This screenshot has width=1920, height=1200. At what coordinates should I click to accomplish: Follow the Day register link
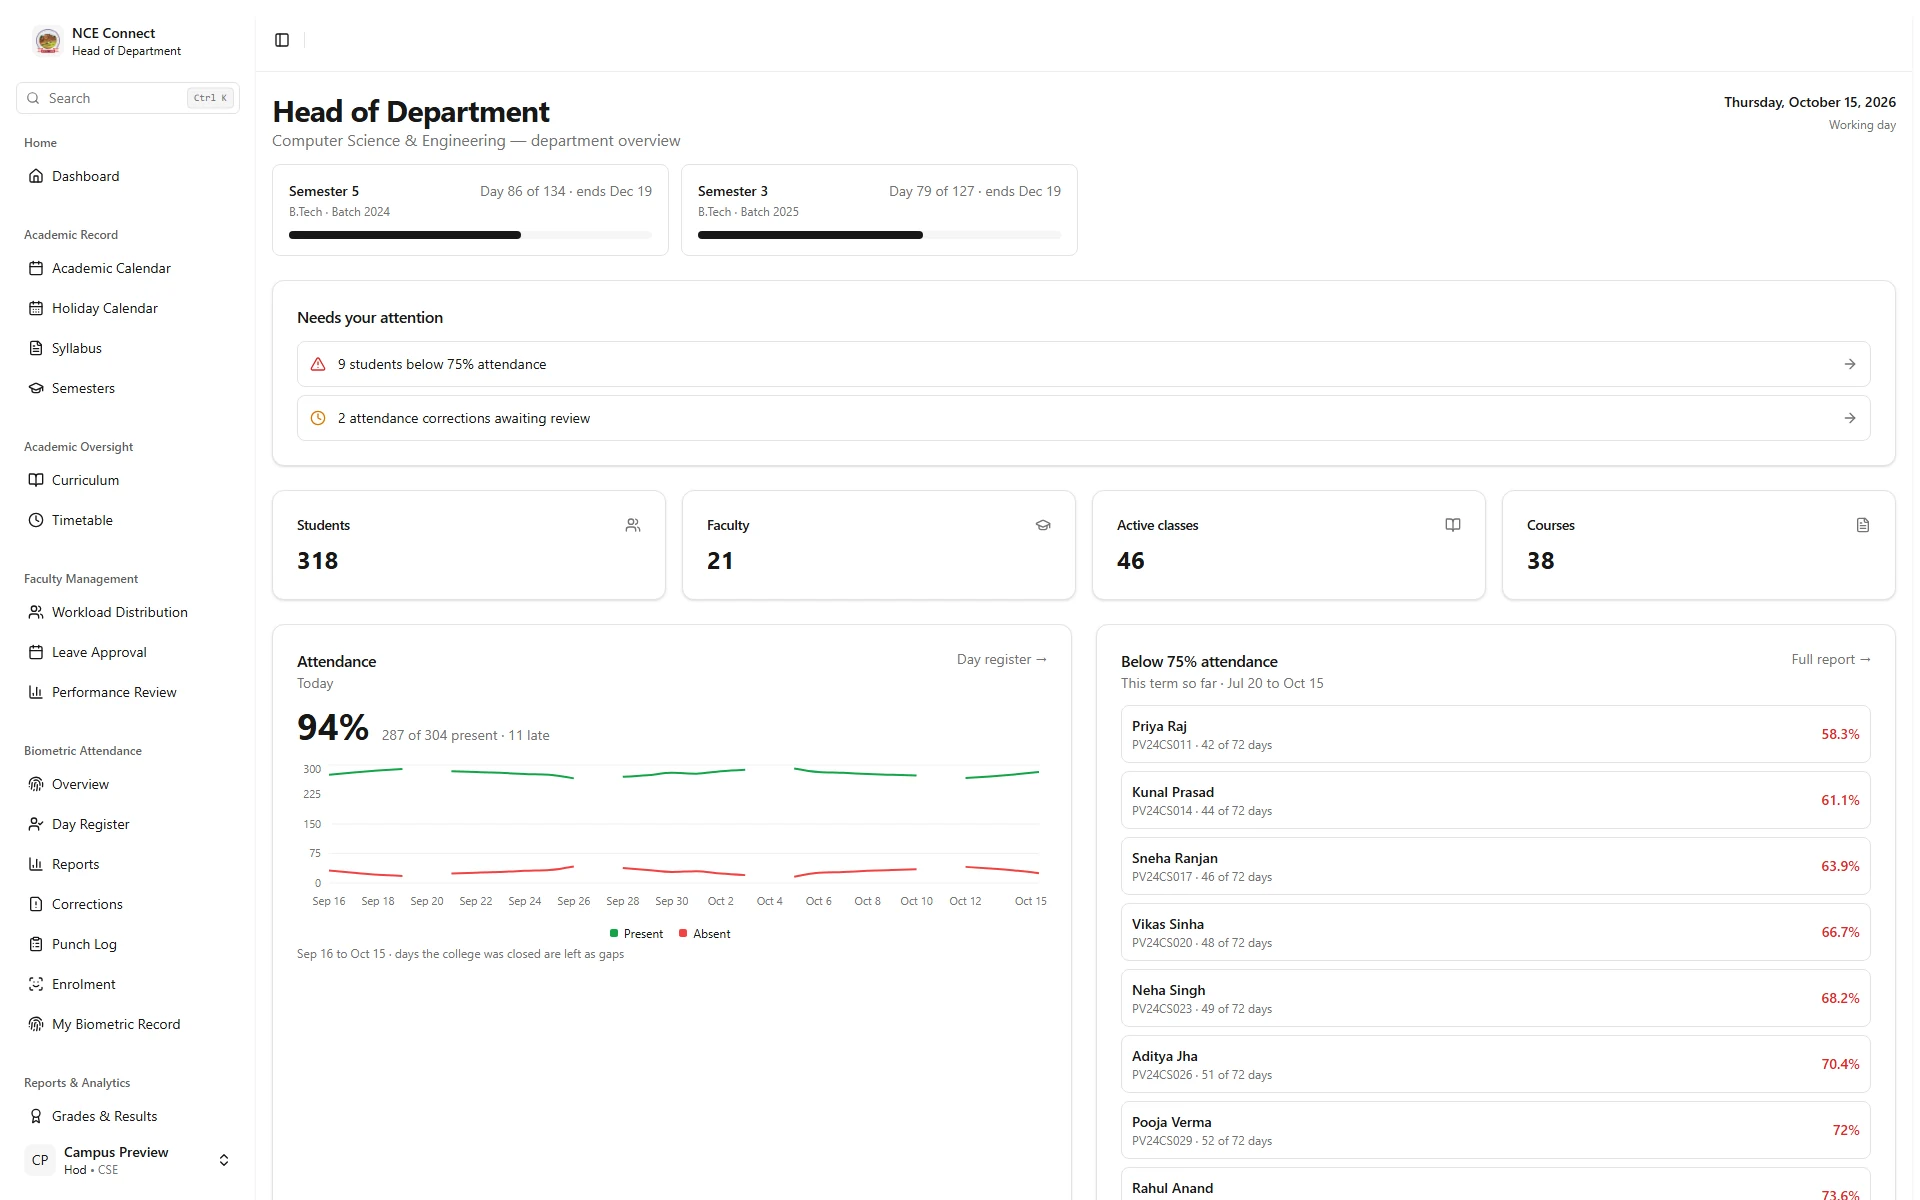point(1001,659)
